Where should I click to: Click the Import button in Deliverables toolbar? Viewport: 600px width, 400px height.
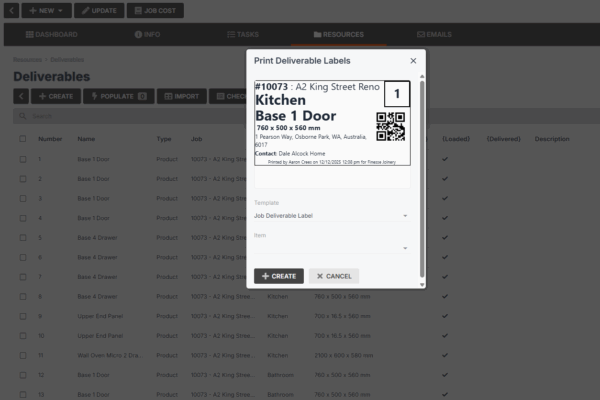point(181,97)
